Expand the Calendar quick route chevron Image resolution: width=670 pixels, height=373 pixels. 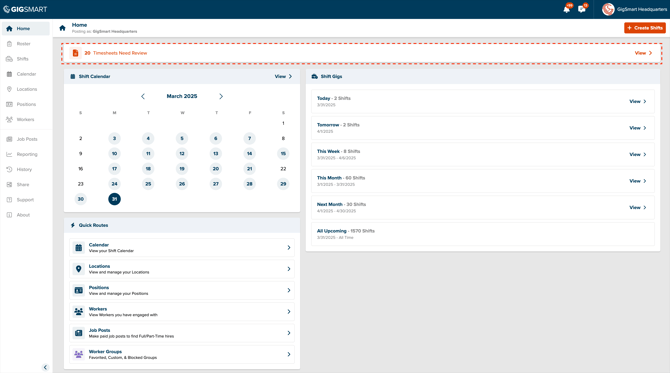tap(289, 247)
